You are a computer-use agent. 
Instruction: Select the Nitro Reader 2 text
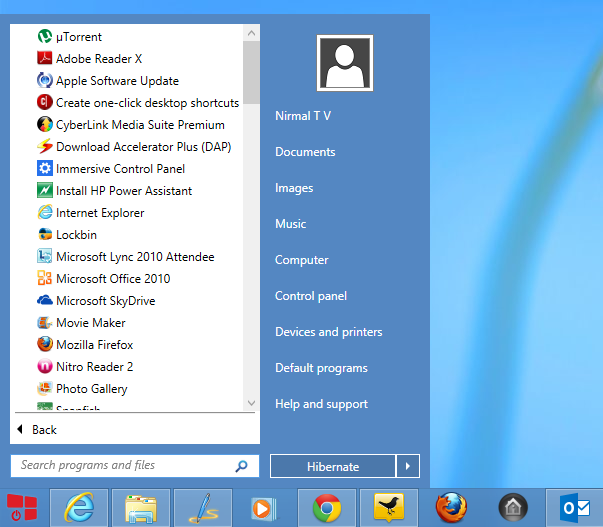click(95, 367)
